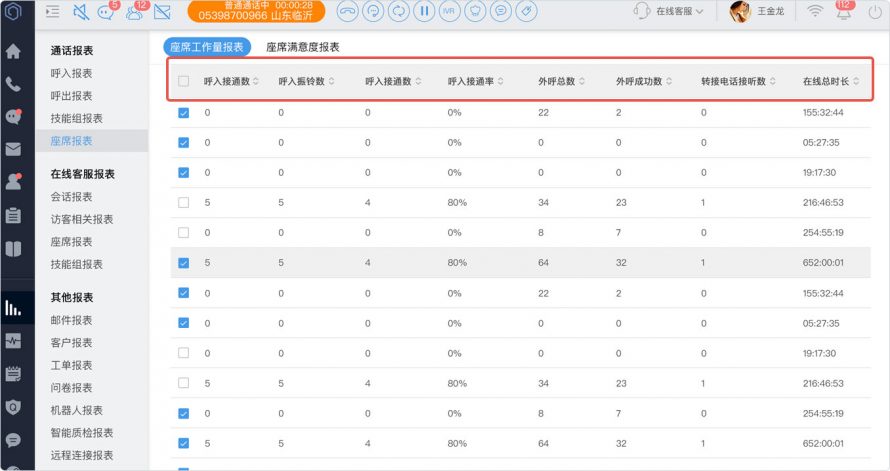The image size is (890, 471).
Task: Open 座席报表 under 在线客服报表
Action: click(71, 242)
